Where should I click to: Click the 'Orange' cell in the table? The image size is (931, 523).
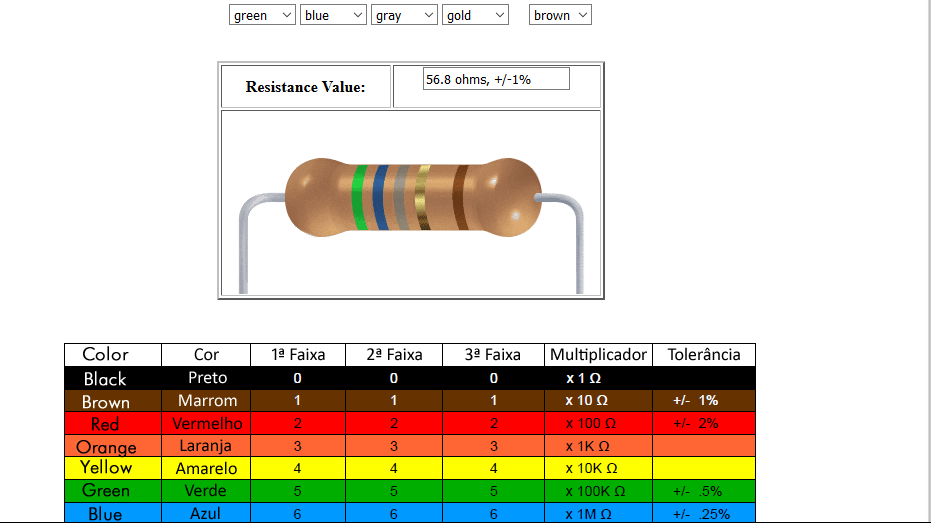[x=113, y=446]
